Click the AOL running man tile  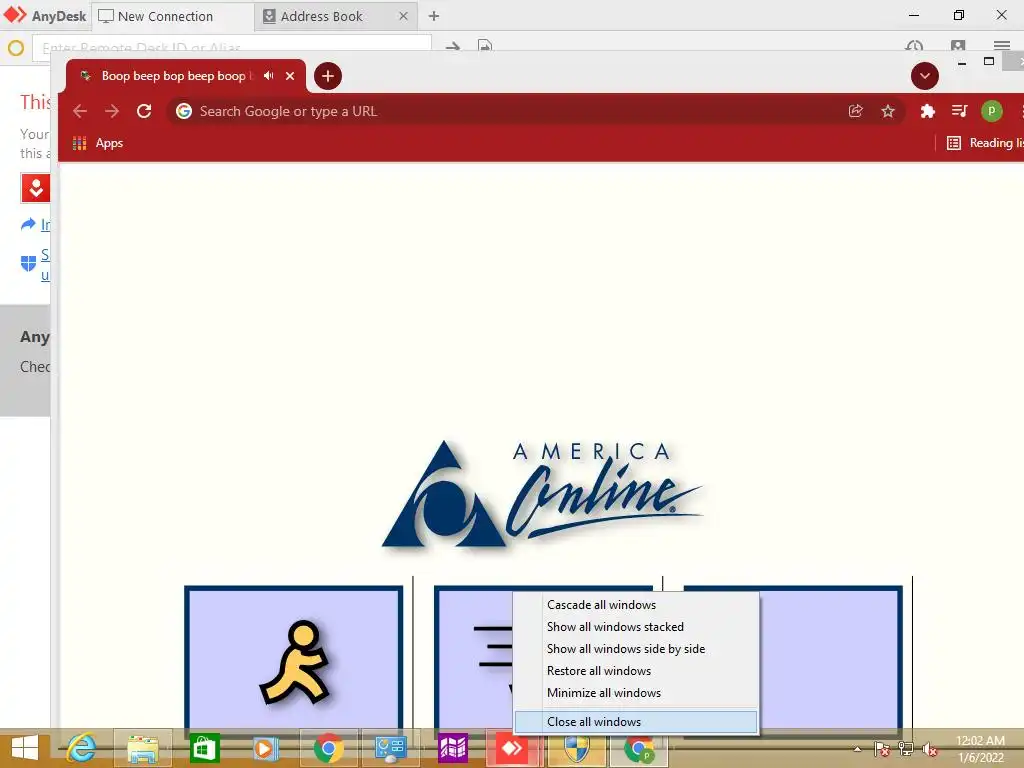coord(294,658)
